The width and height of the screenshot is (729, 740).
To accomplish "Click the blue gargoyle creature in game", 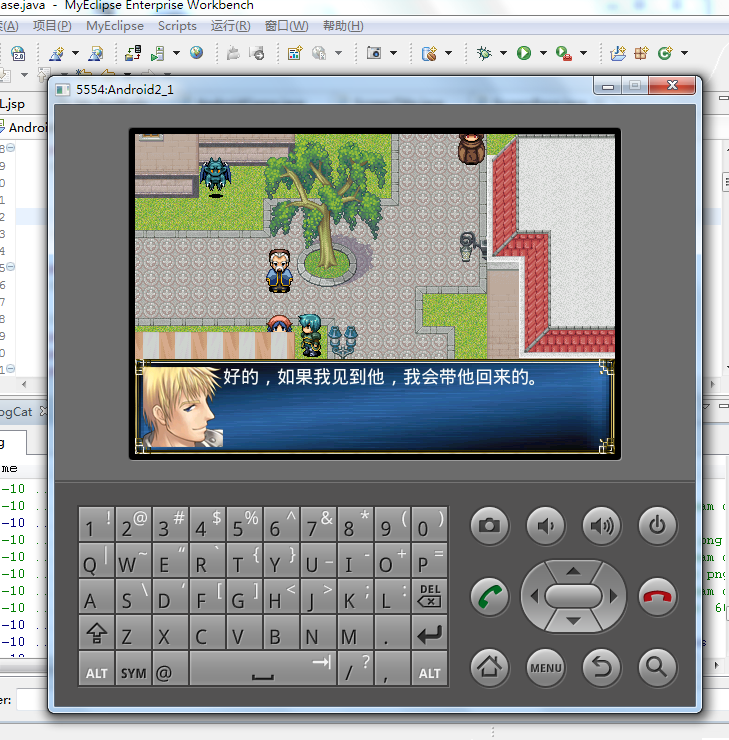I will 215,176.
